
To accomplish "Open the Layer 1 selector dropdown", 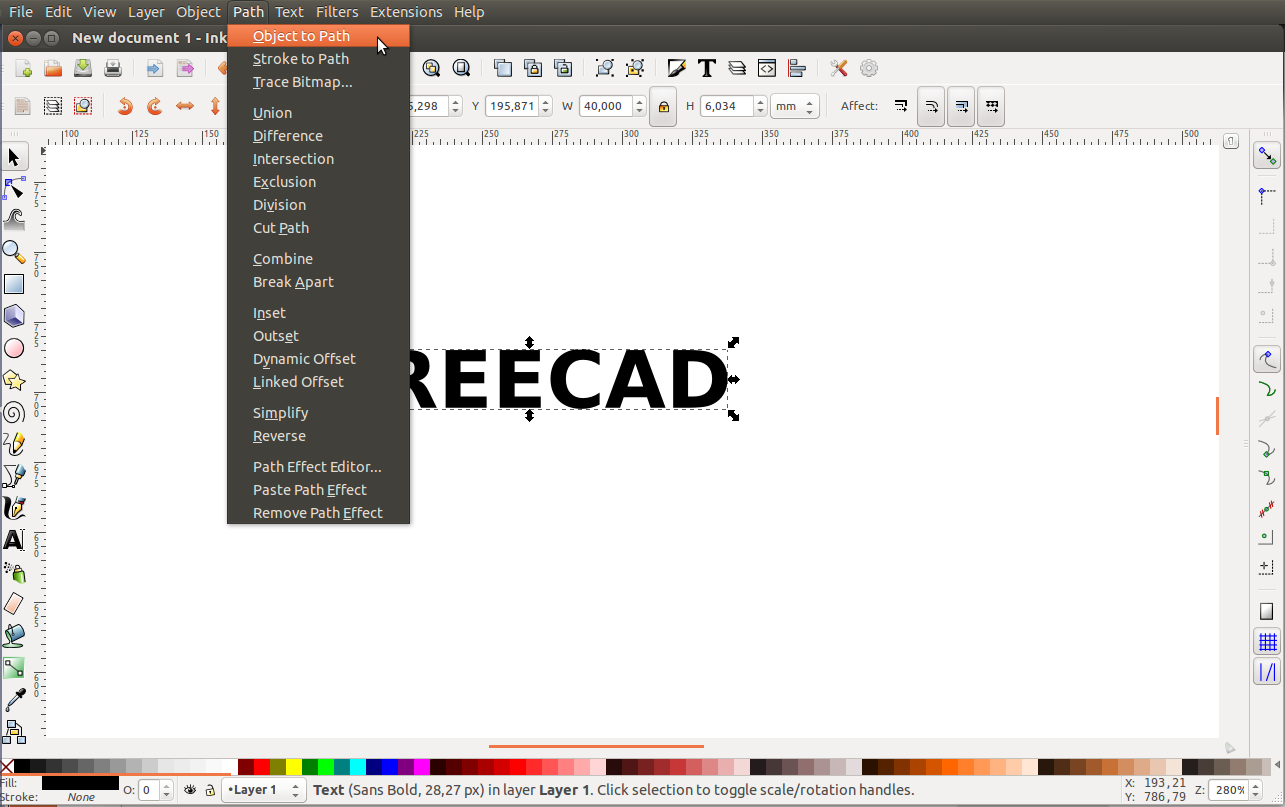I will pyautogui.click(x=264, y=790).
